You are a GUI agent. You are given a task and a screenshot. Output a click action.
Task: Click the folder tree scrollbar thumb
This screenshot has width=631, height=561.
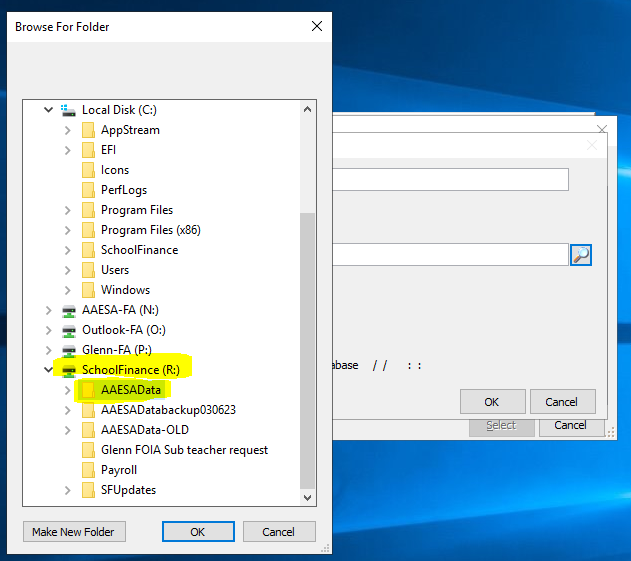click(x=307, y=350)
